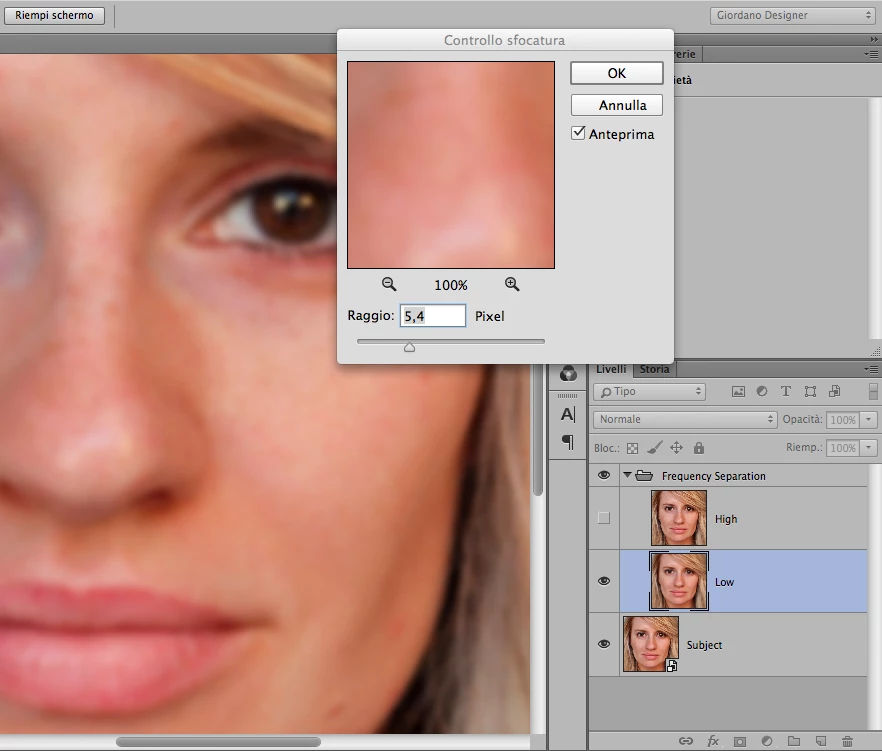Click the Riemp. fill value field
The width and height of the screenshot is (882, 751).
(x=843, y=448)
